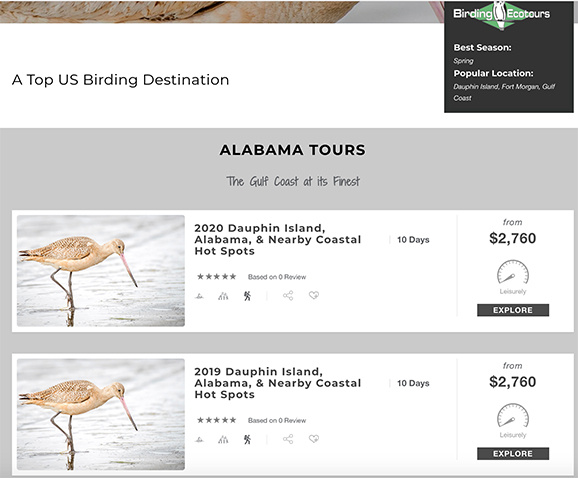The width and height of the screenshot is (578, 478).
Task: Click the flat terrain icon on 2019 tour
Action: 199,439
